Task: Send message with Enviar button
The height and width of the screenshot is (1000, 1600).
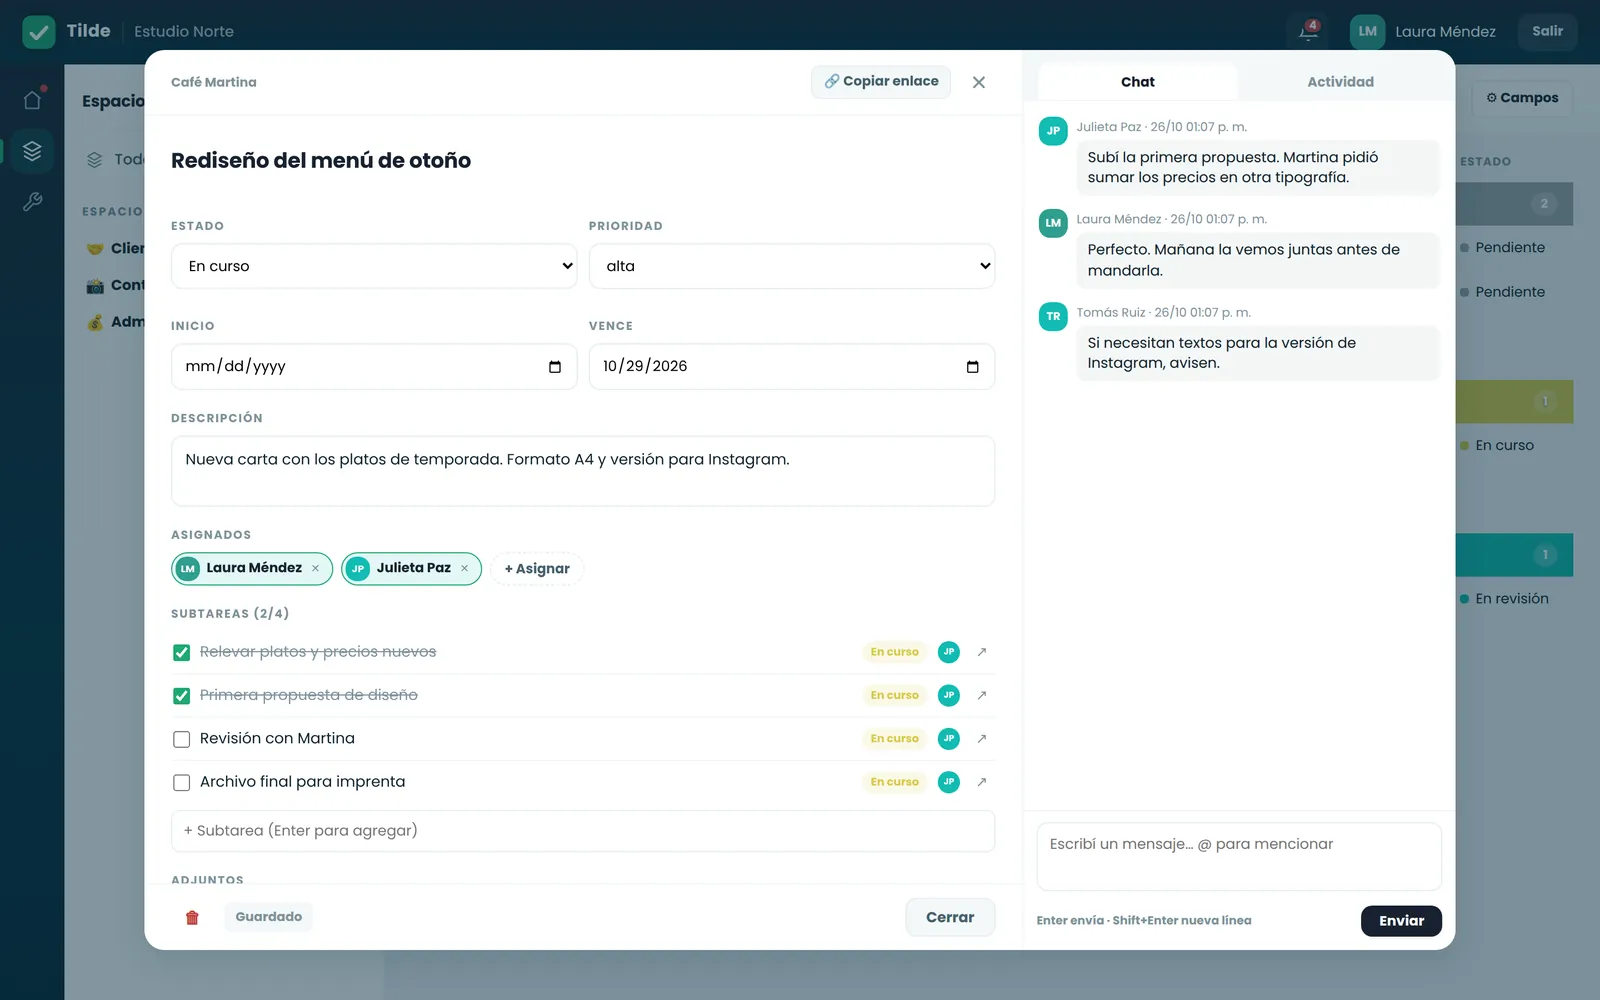Action: tap(1401, 921)
